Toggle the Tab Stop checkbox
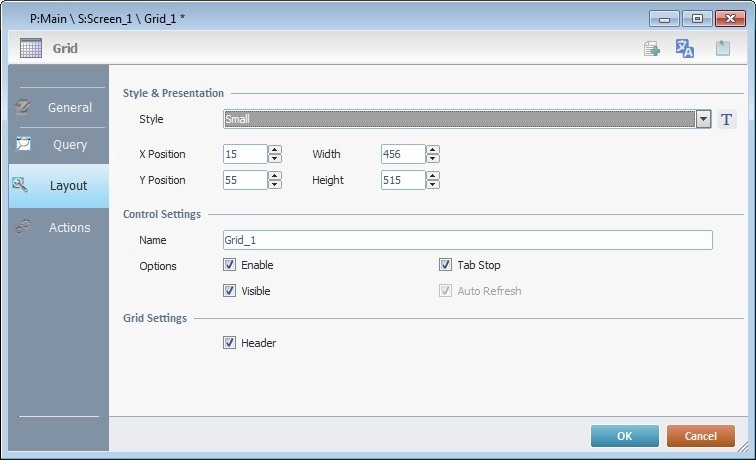 [x=446, y=265]
